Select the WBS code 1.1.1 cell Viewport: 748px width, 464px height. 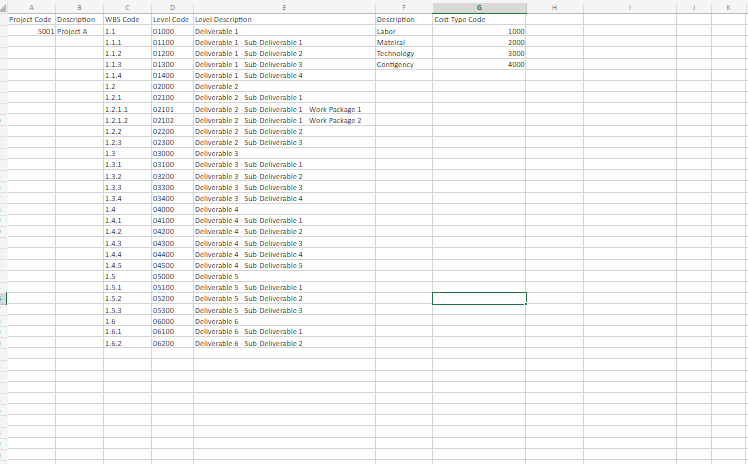click(127, 42)
